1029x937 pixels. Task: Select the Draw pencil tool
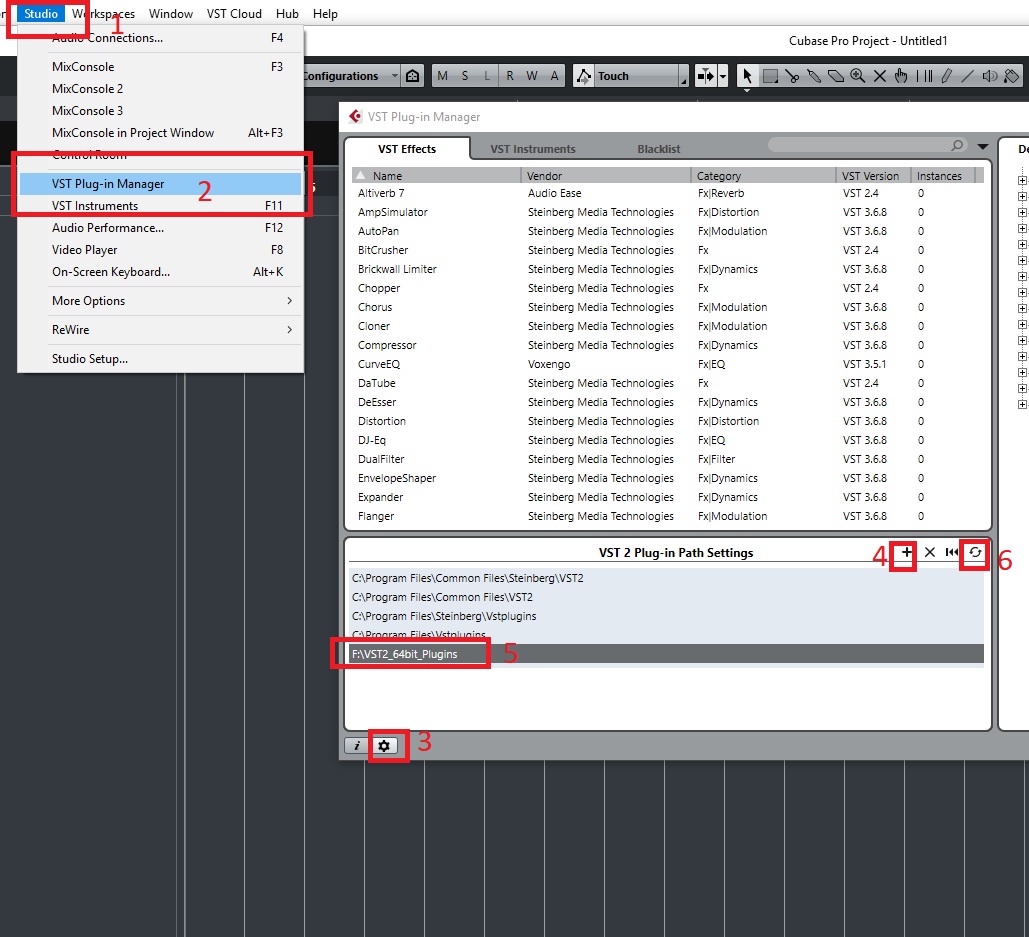click(x=946, y=76)
